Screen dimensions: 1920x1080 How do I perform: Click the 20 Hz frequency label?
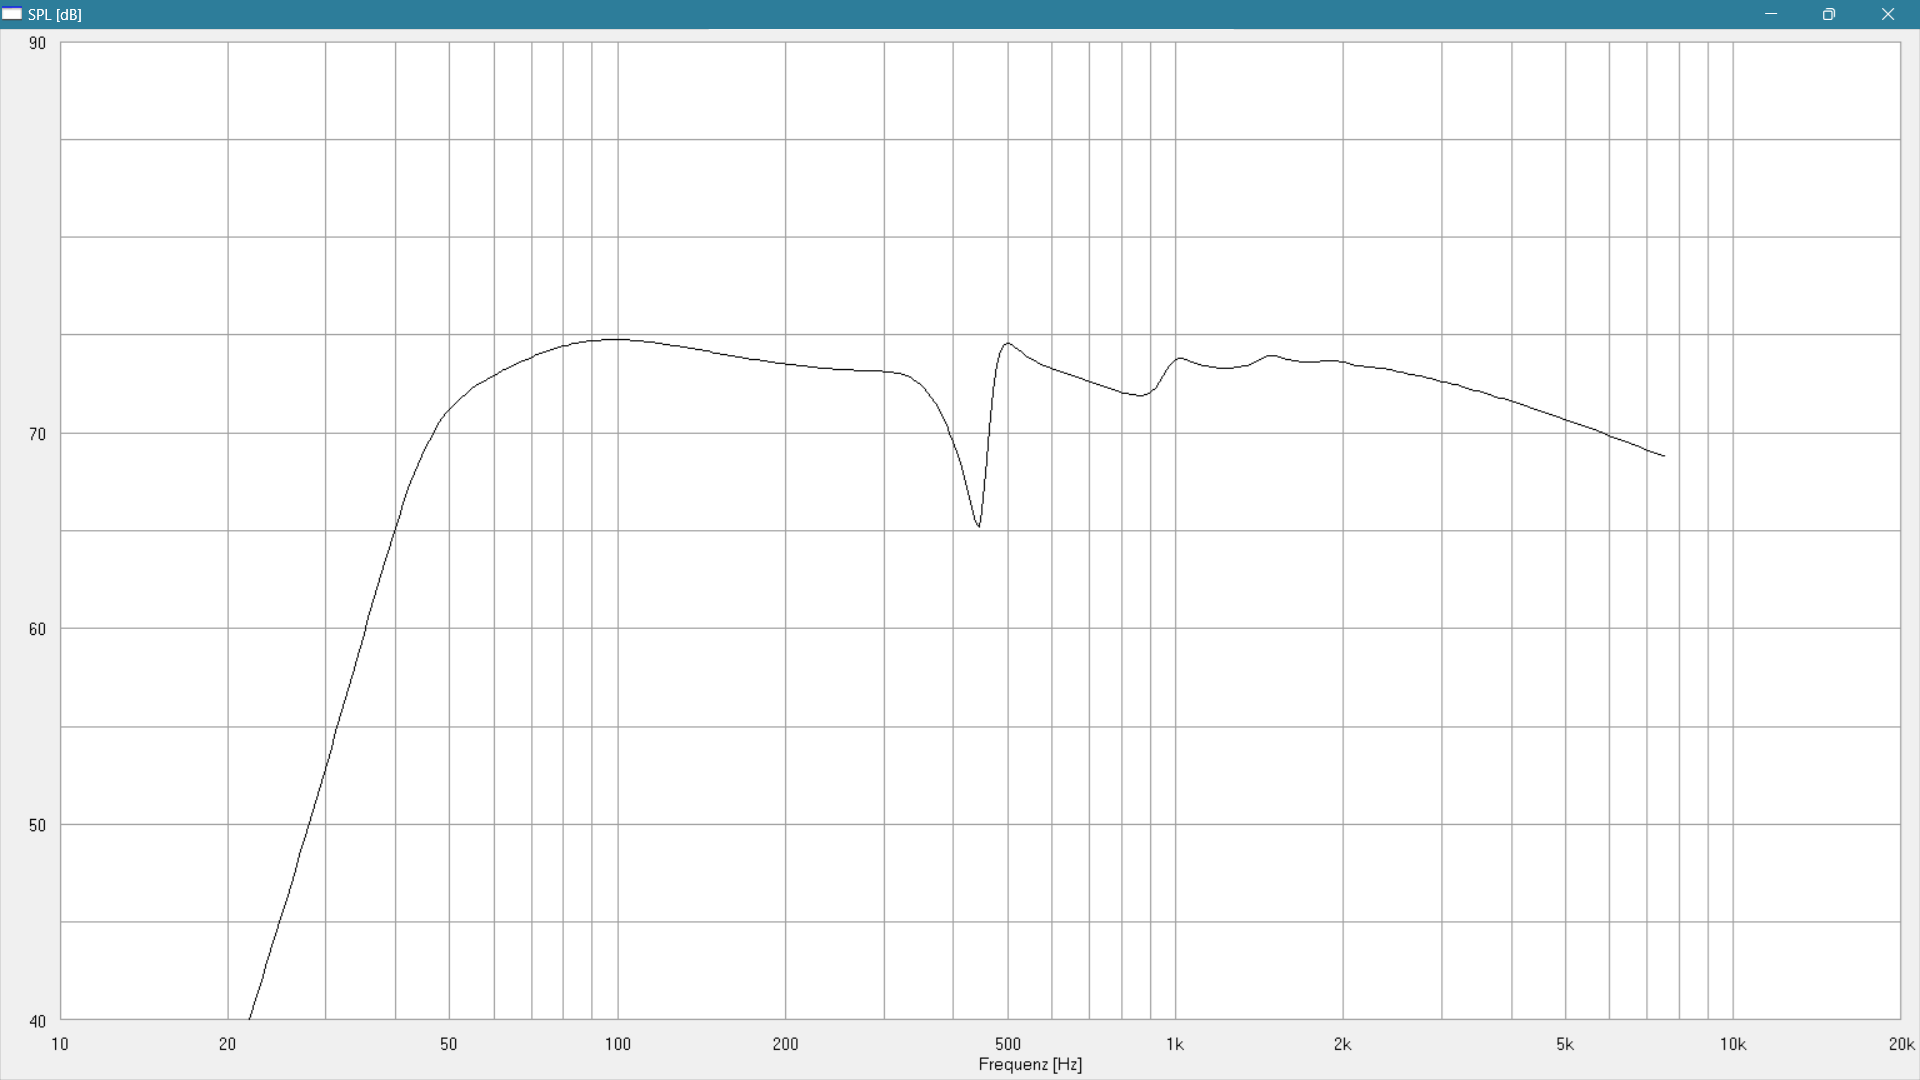tap(227, 1044)
